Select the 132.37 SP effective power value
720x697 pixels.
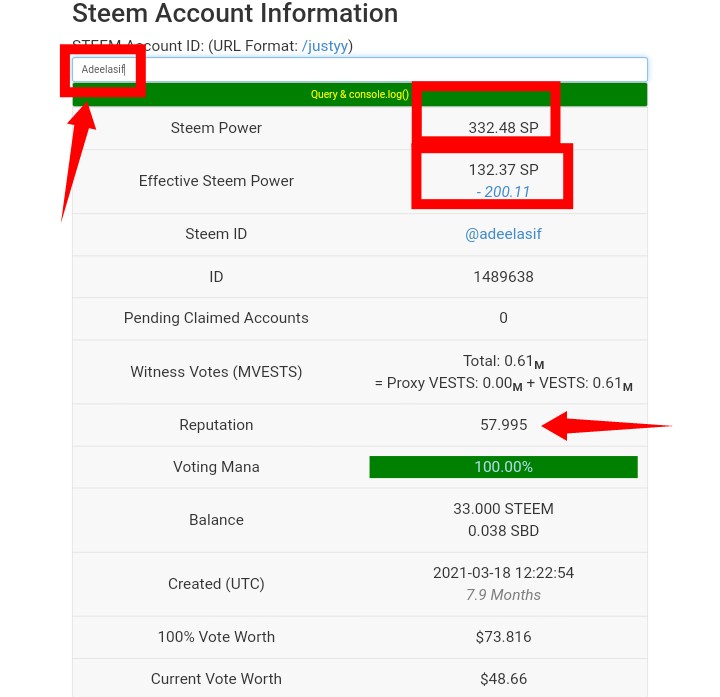(x=503, y=170)
